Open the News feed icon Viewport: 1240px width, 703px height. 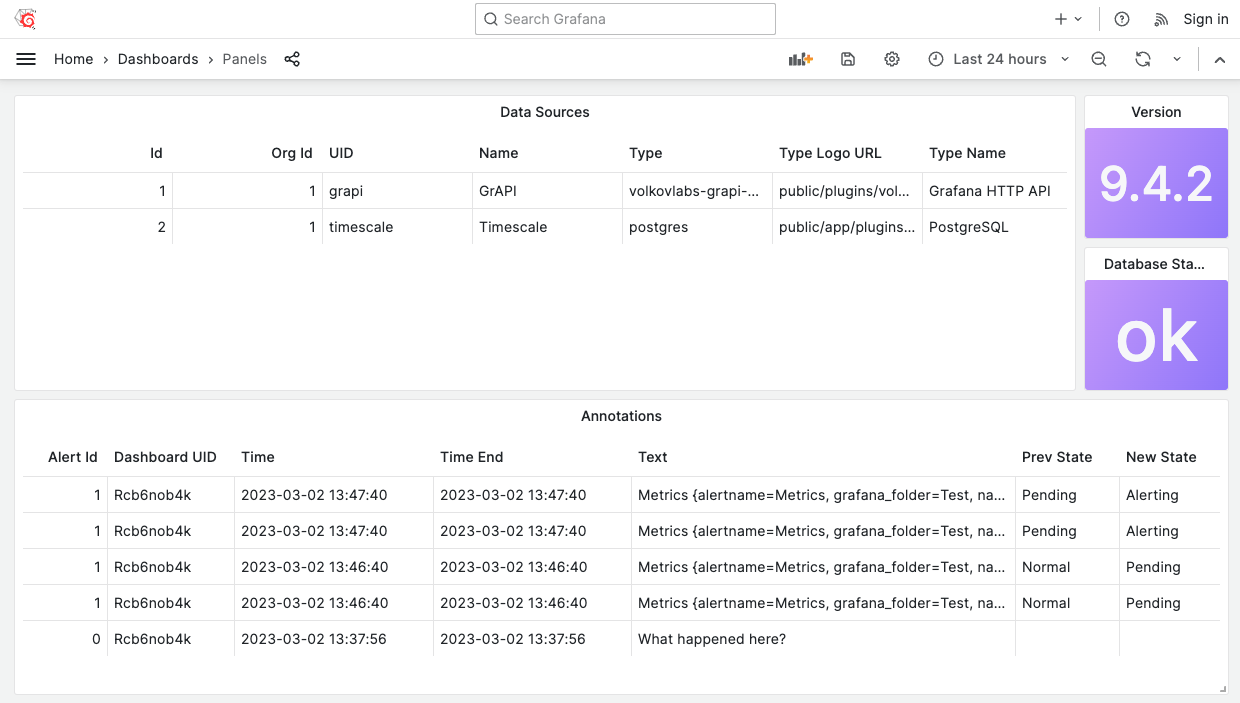[1161, 19]
